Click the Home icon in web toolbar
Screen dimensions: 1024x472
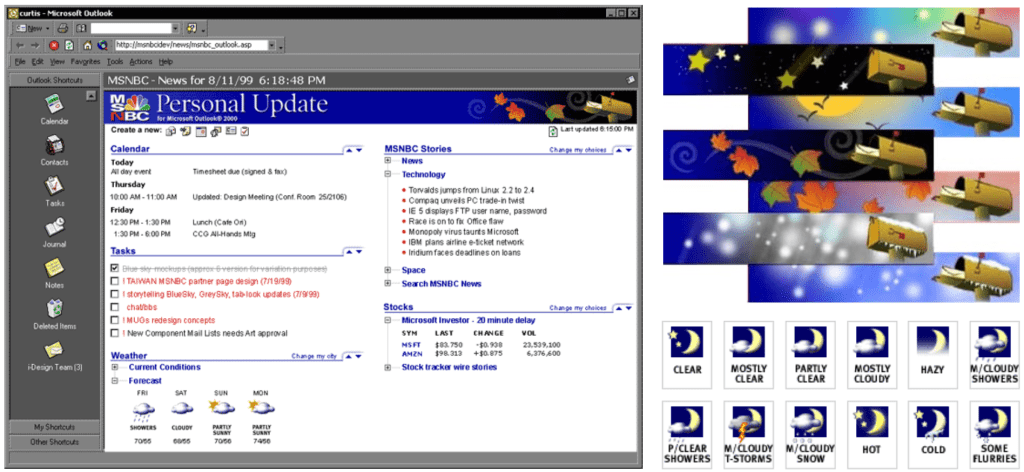[x=87, y=45]
